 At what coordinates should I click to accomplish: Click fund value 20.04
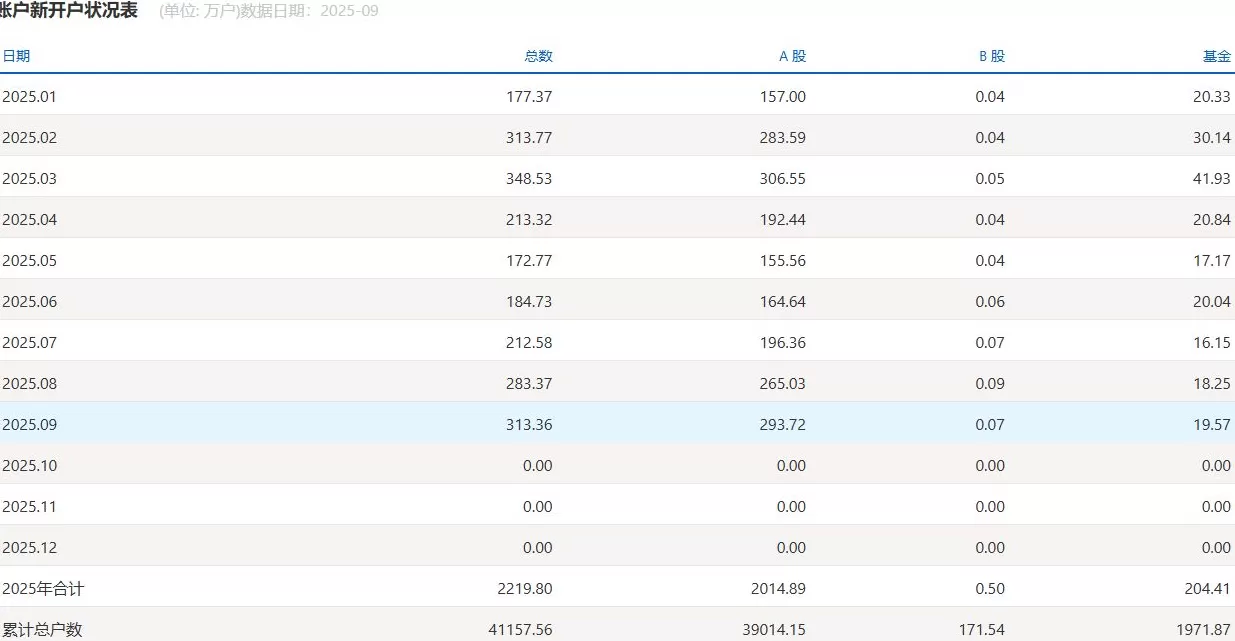click(1212, 302)
